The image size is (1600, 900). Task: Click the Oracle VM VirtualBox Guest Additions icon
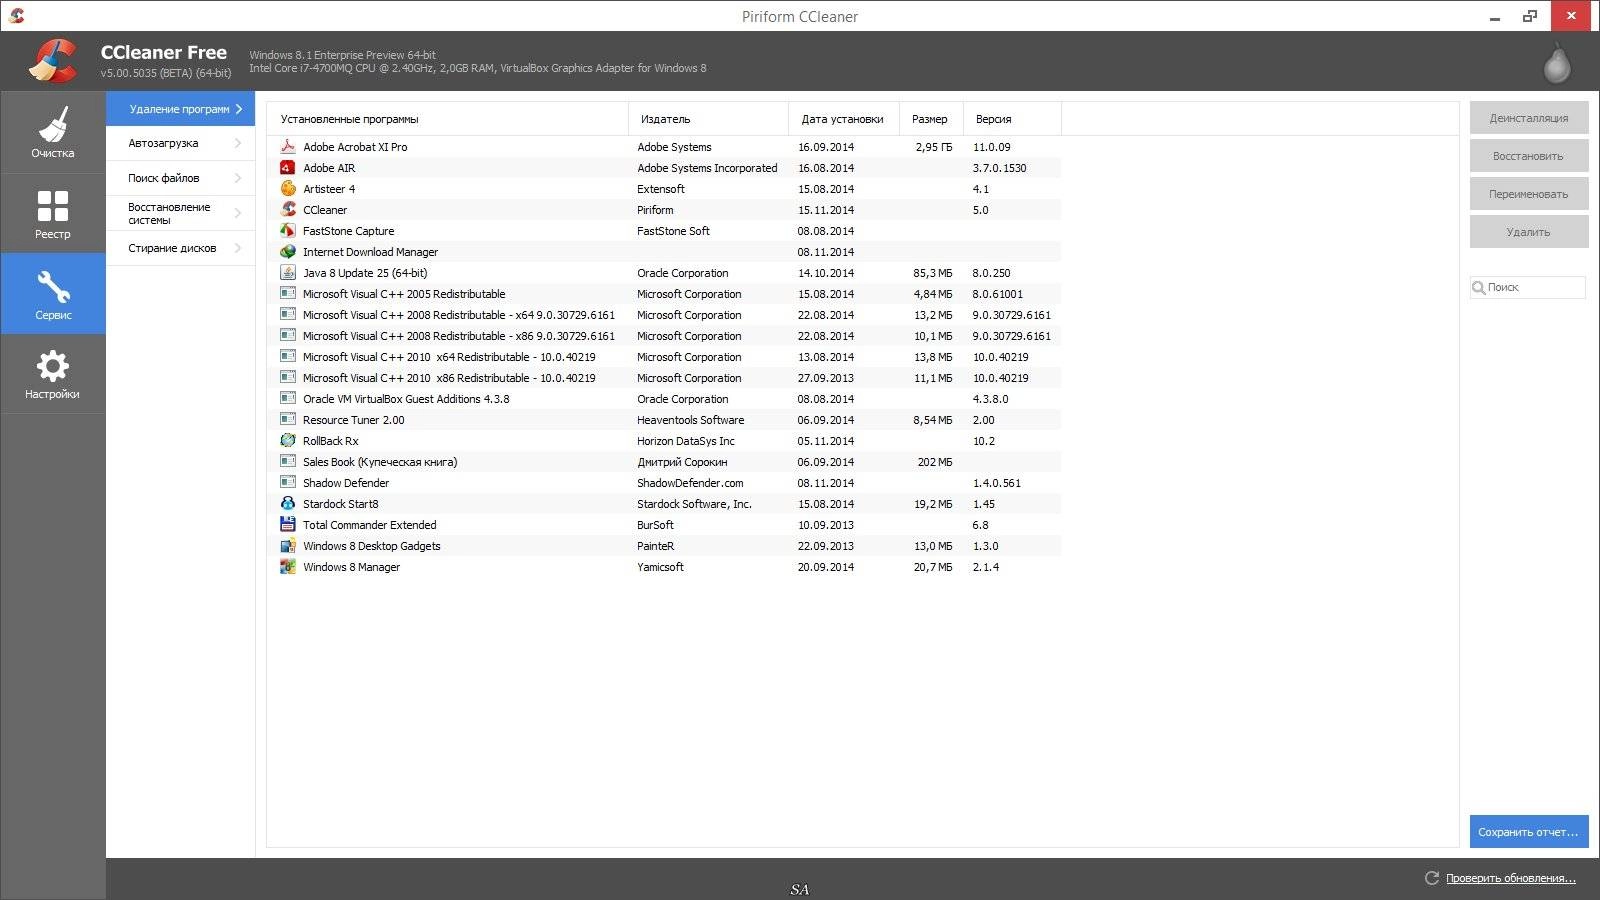(x=288, y=398)
